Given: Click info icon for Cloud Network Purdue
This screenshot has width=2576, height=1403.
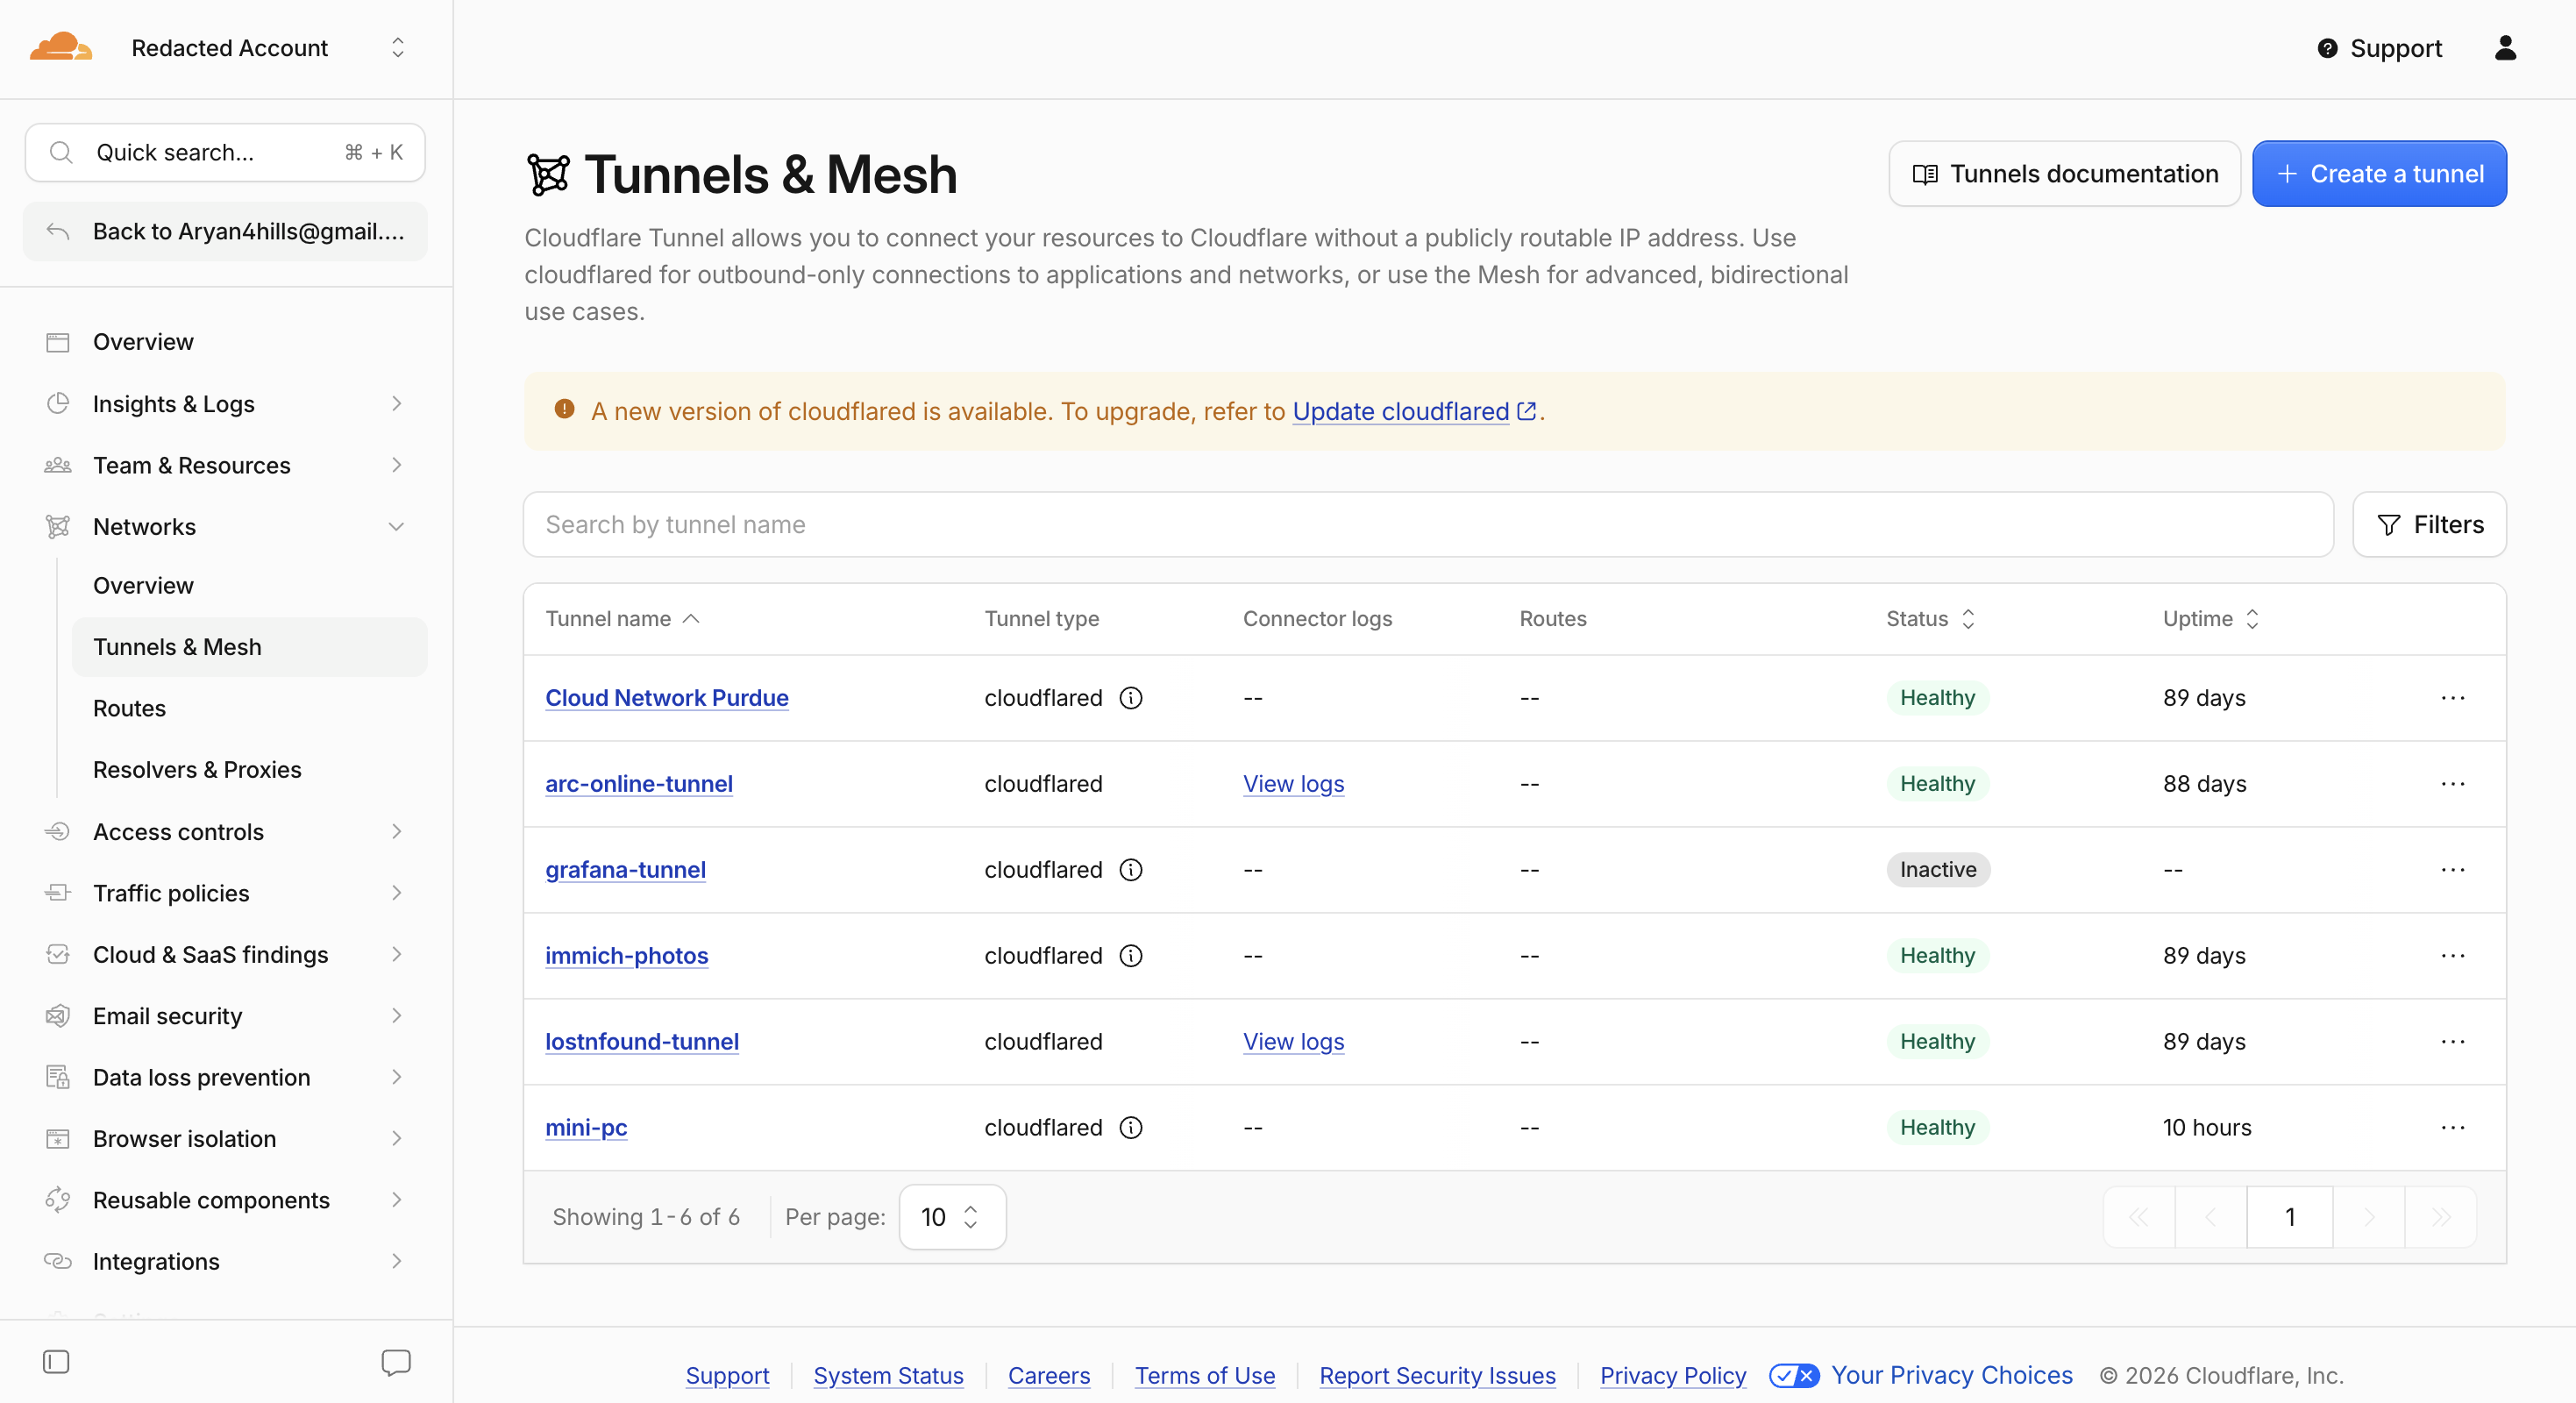Looking at the screenshot, I should (x=1131, y=698).
